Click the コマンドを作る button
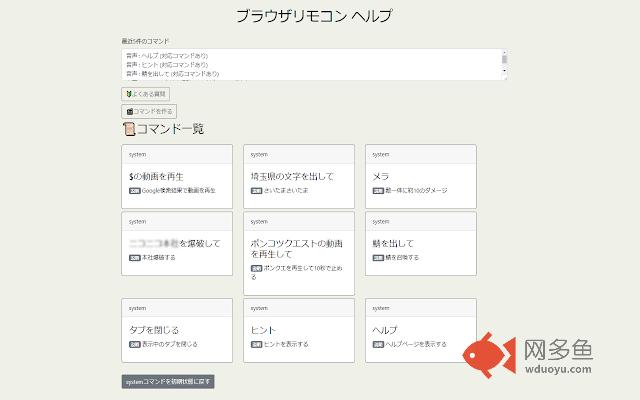The image size is (640, 400). click(x=149, y=111)
